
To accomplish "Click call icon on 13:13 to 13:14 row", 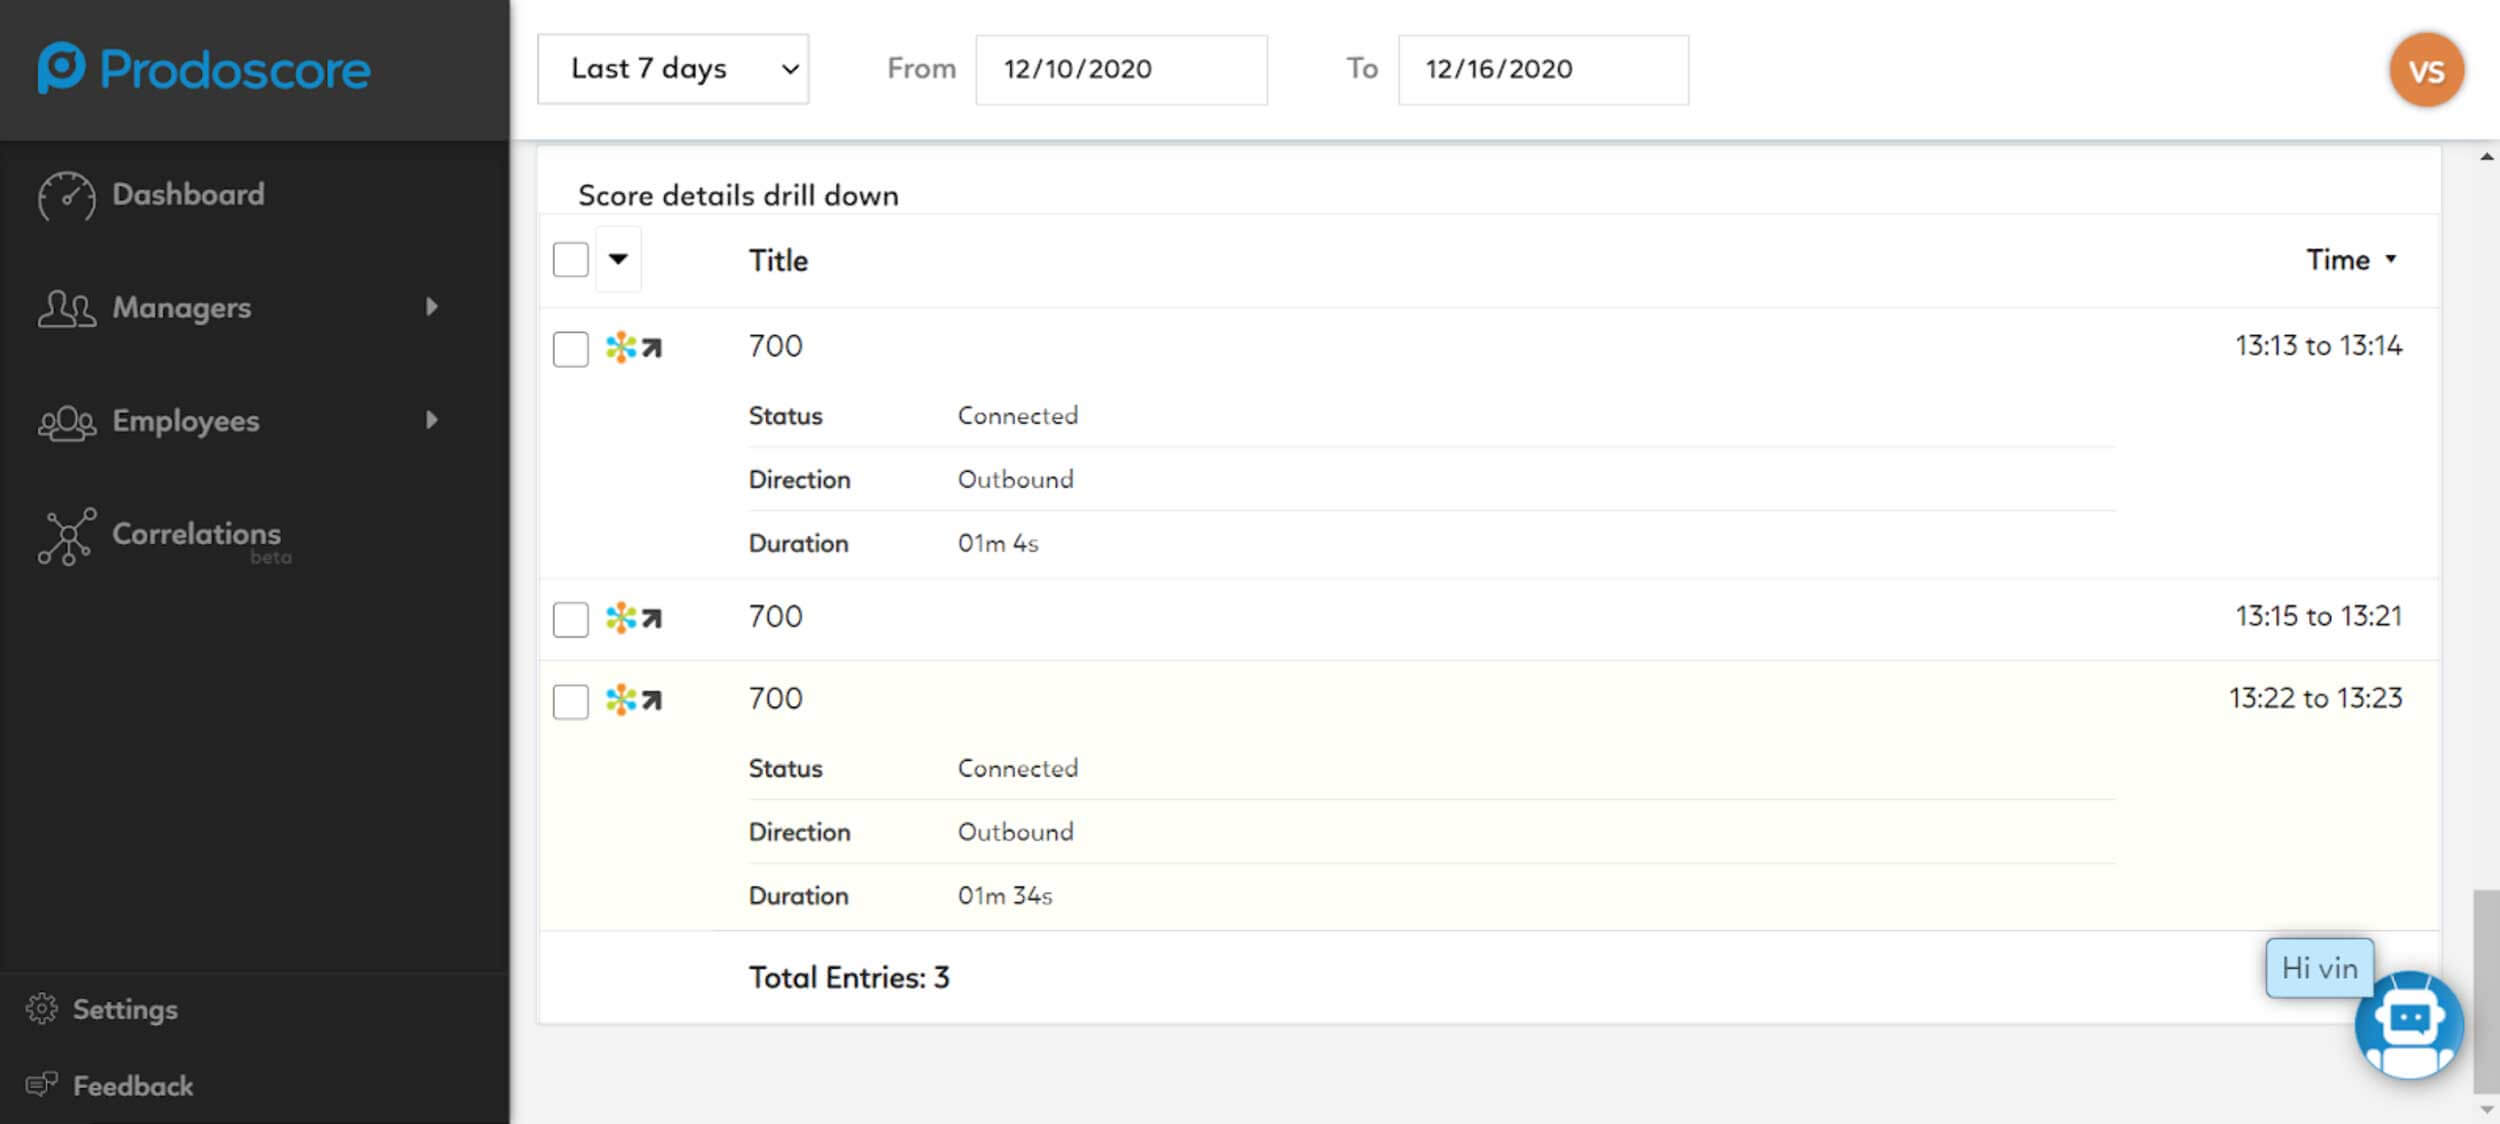I will pos(634,348).
